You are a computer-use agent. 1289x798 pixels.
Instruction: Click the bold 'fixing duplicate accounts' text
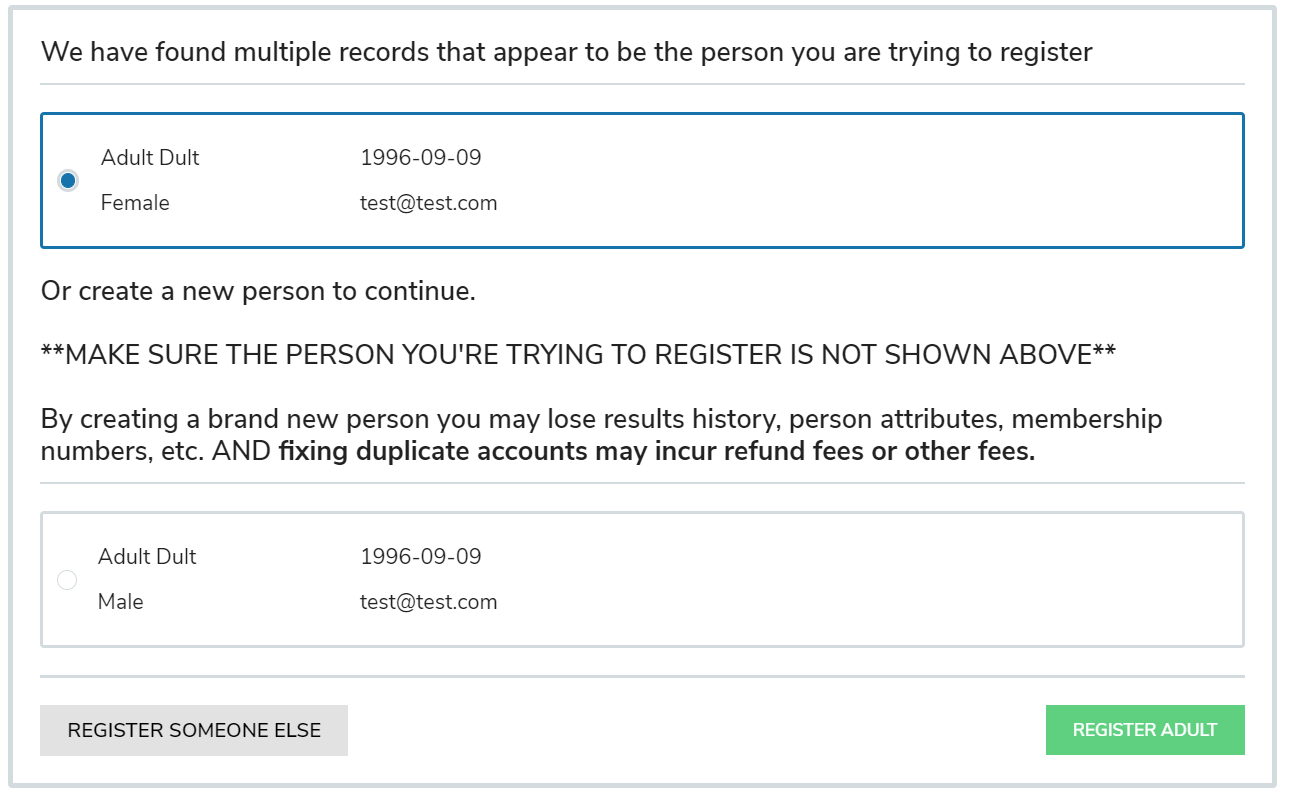(x=656, y=451)
